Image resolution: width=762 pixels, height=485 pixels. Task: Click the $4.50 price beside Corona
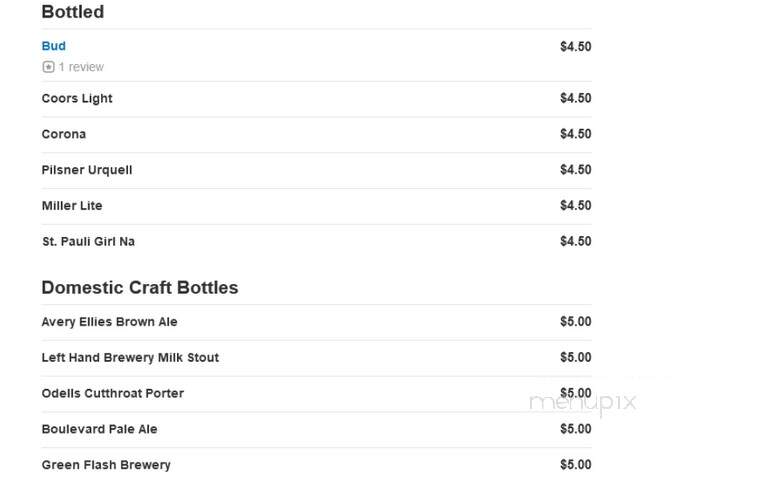pyautogui.click(x=575, y=134)
